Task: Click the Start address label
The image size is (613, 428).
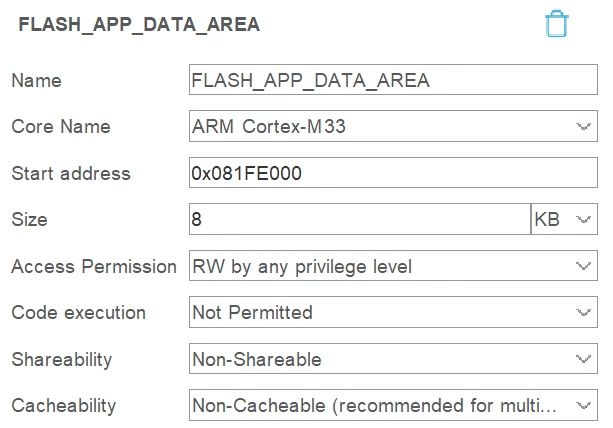Action: click(71, 173)
